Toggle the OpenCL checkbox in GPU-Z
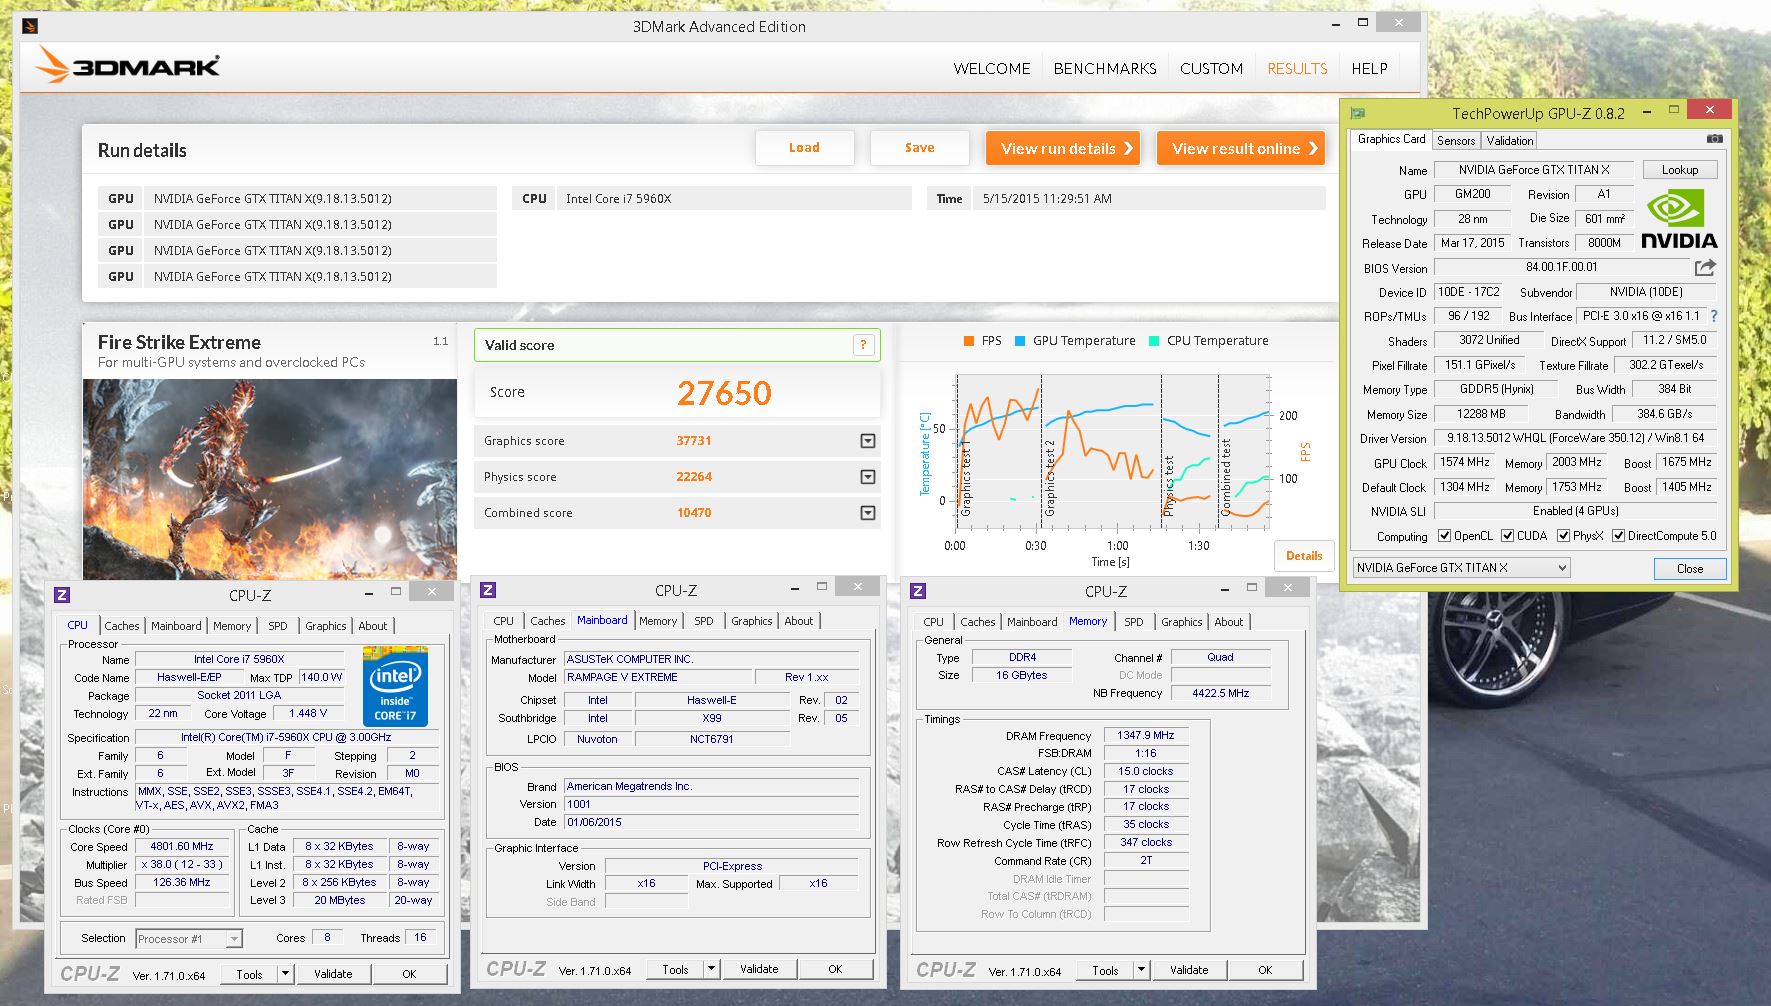 (1444, 536)
